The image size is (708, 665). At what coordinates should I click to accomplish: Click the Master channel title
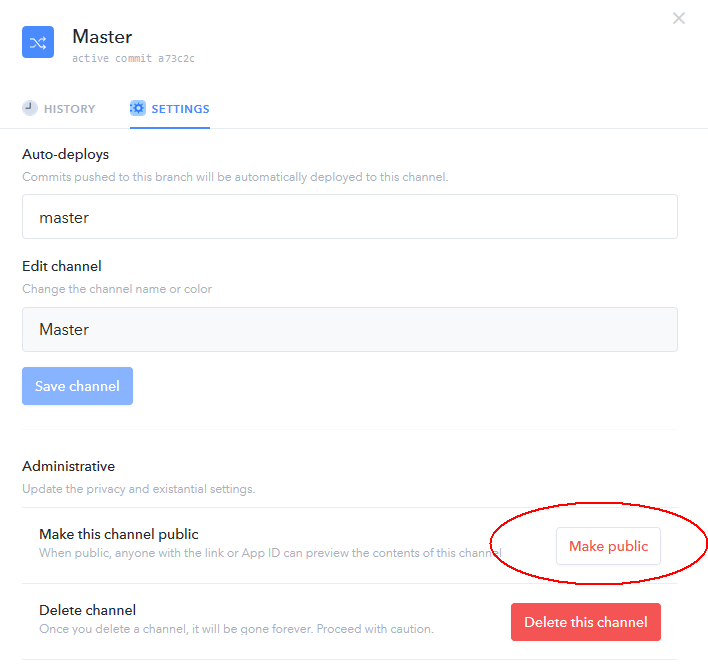pos(102,37)
